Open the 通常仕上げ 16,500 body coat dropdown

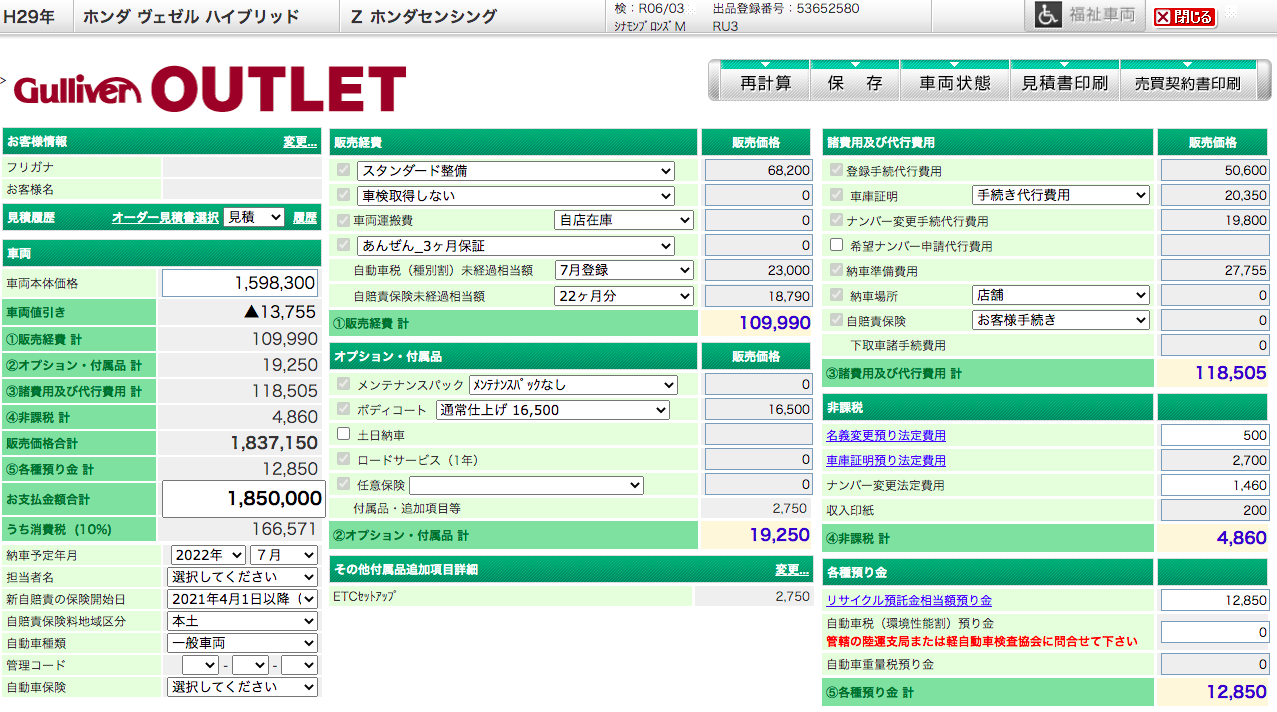tap(553, 410)
